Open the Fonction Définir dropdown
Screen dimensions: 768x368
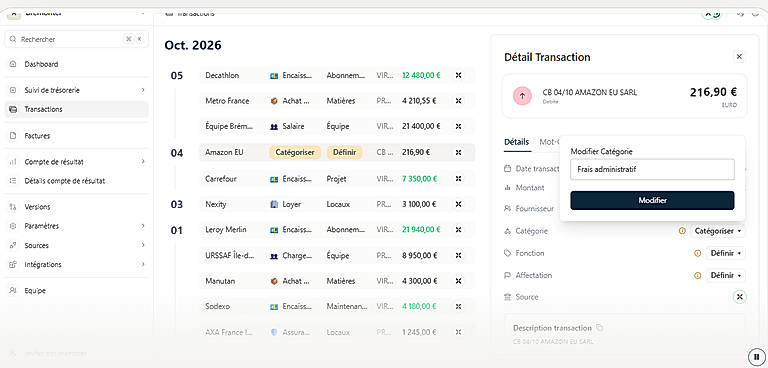tap(725, 253)
